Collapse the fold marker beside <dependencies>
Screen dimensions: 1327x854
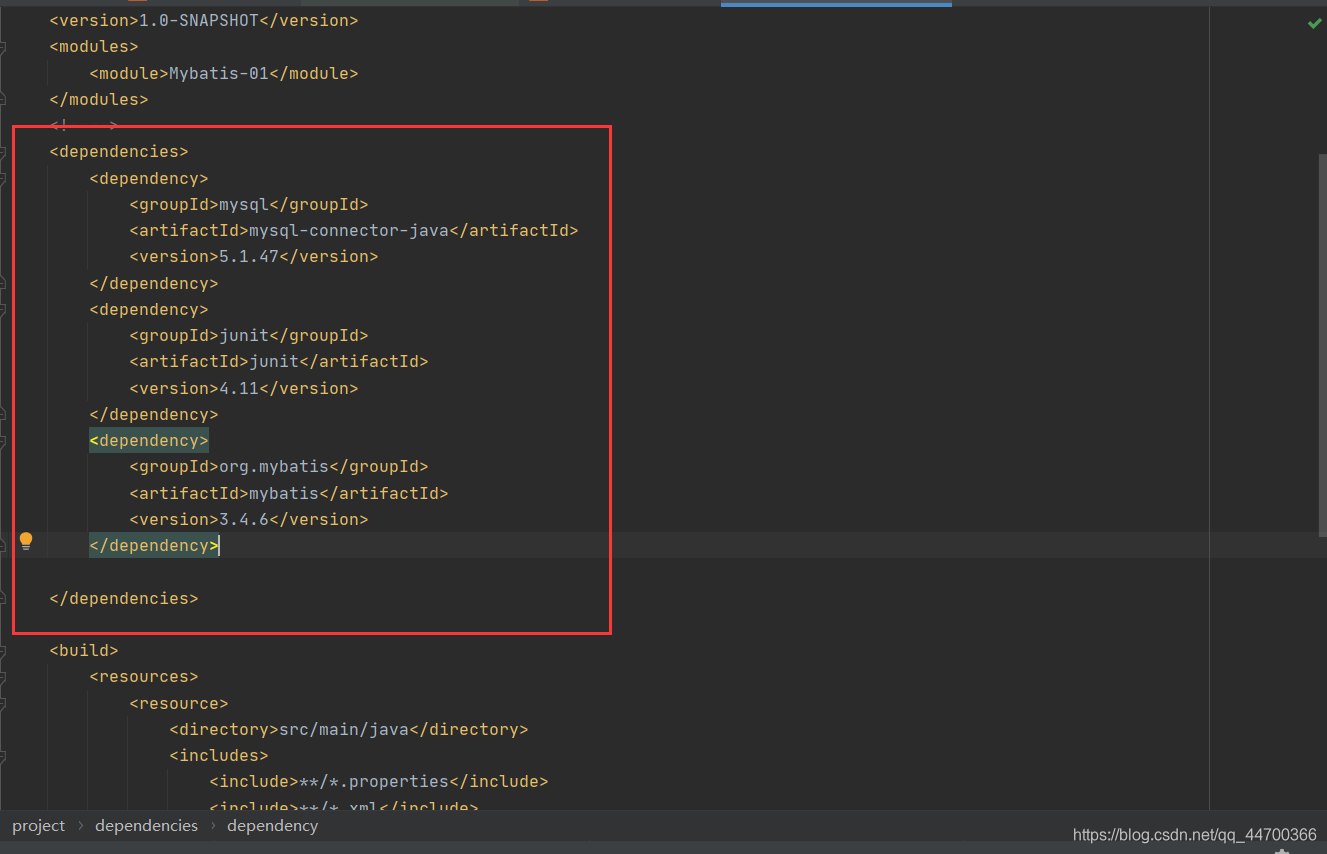3,152
